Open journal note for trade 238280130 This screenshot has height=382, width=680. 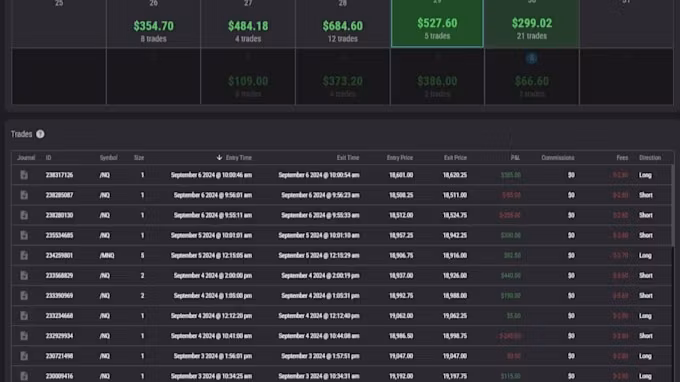[24, 215]
